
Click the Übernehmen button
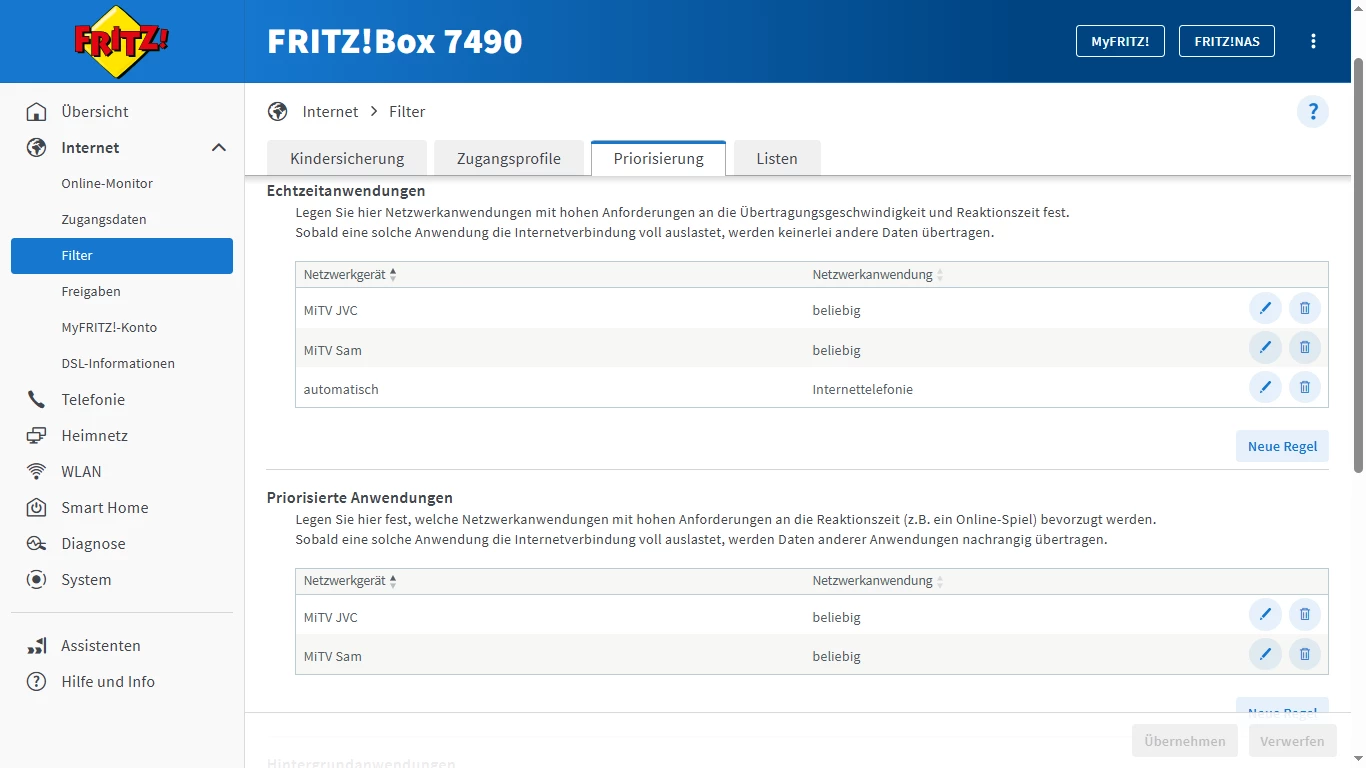point(1185,741)
